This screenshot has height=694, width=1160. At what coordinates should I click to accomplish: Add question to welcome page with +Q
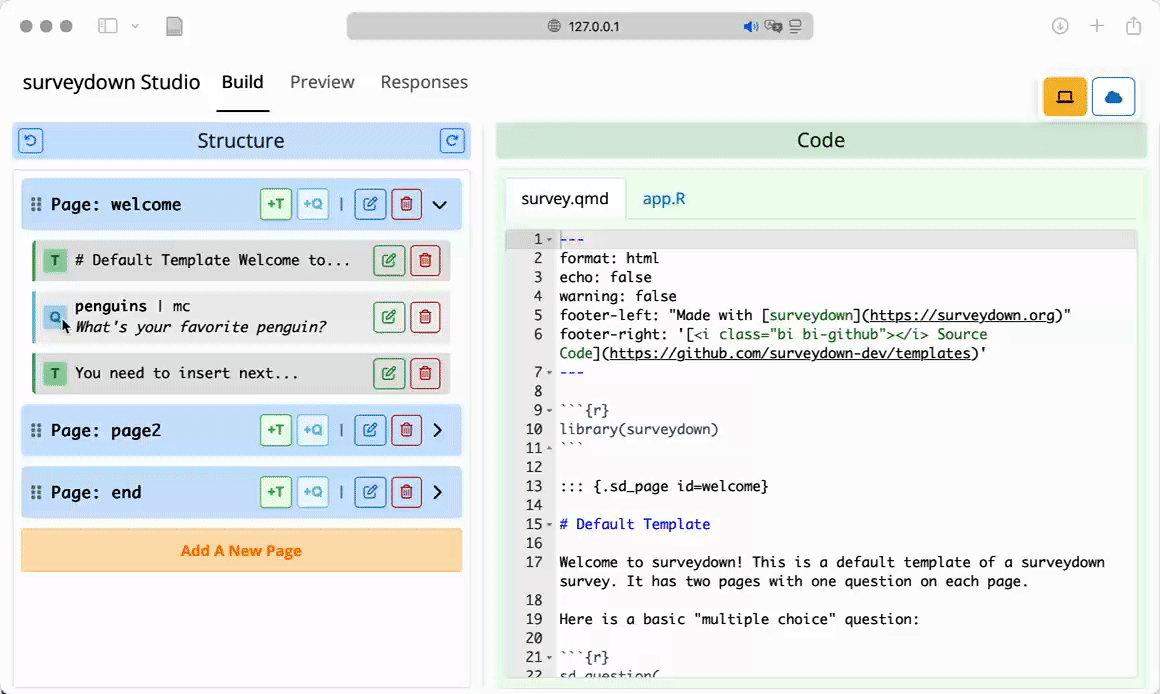tap(313, 204)
